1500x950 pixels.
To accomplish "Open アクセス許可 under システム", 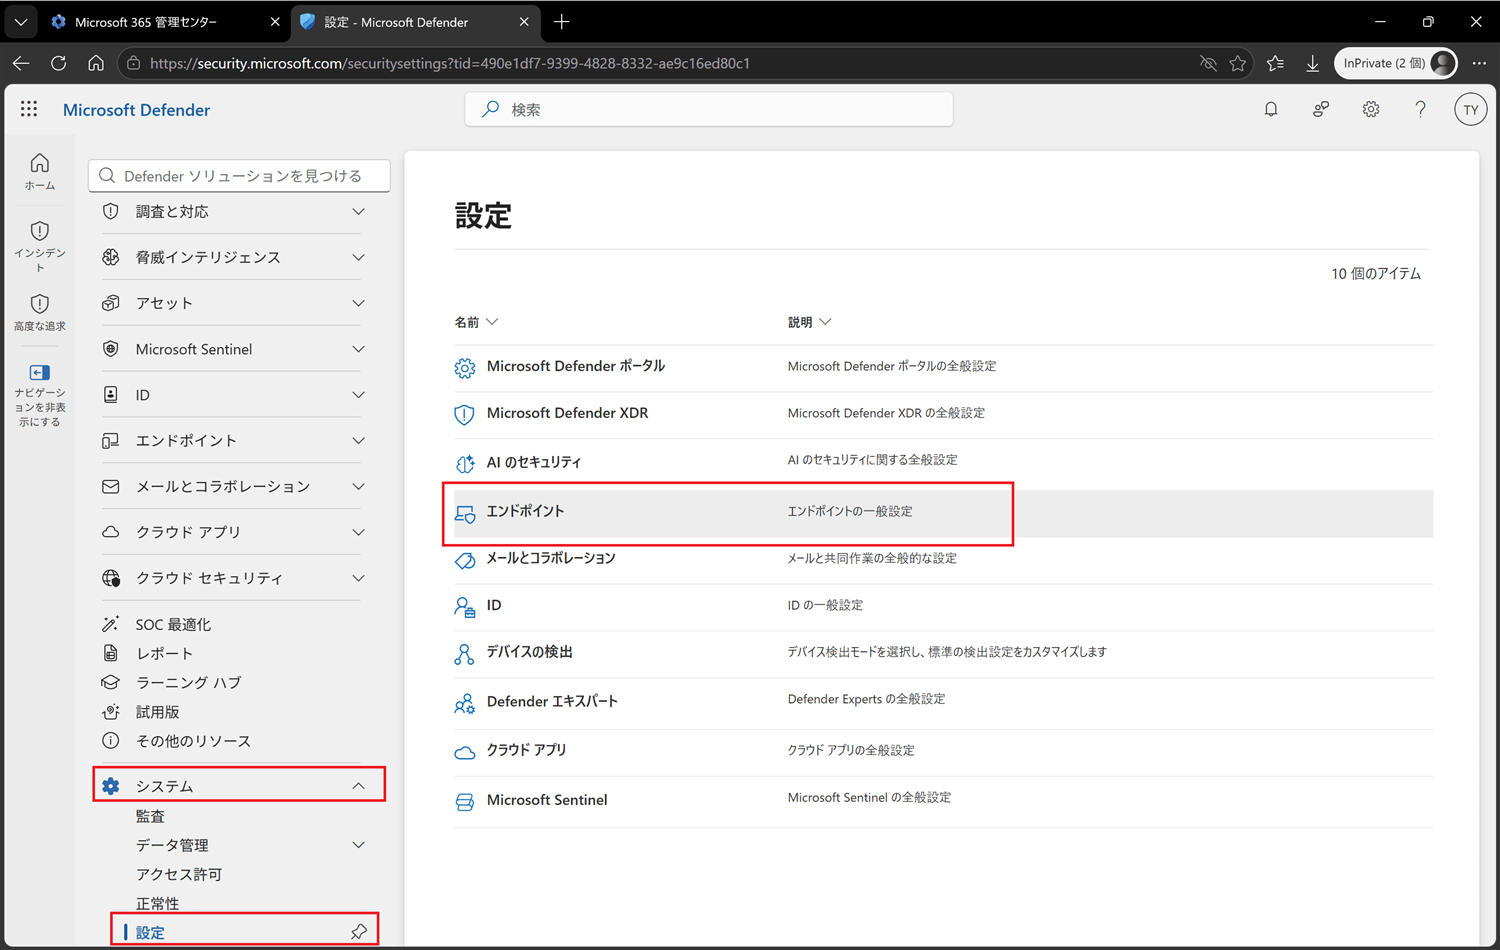I will pyautogui.click(x=179, y=874).
